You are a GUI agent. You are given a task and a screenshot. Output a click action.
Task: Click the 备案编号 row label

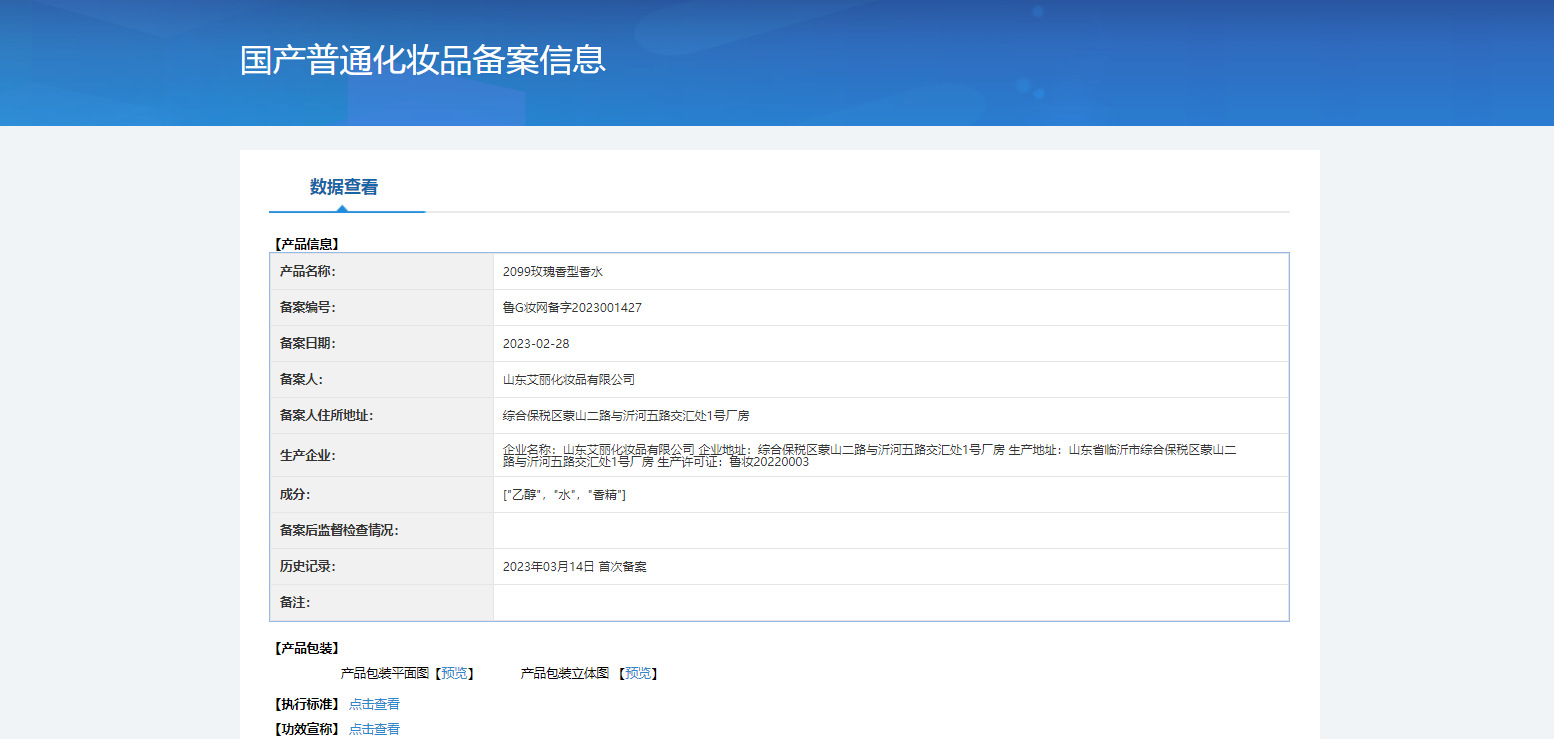(x=308, y=308)
